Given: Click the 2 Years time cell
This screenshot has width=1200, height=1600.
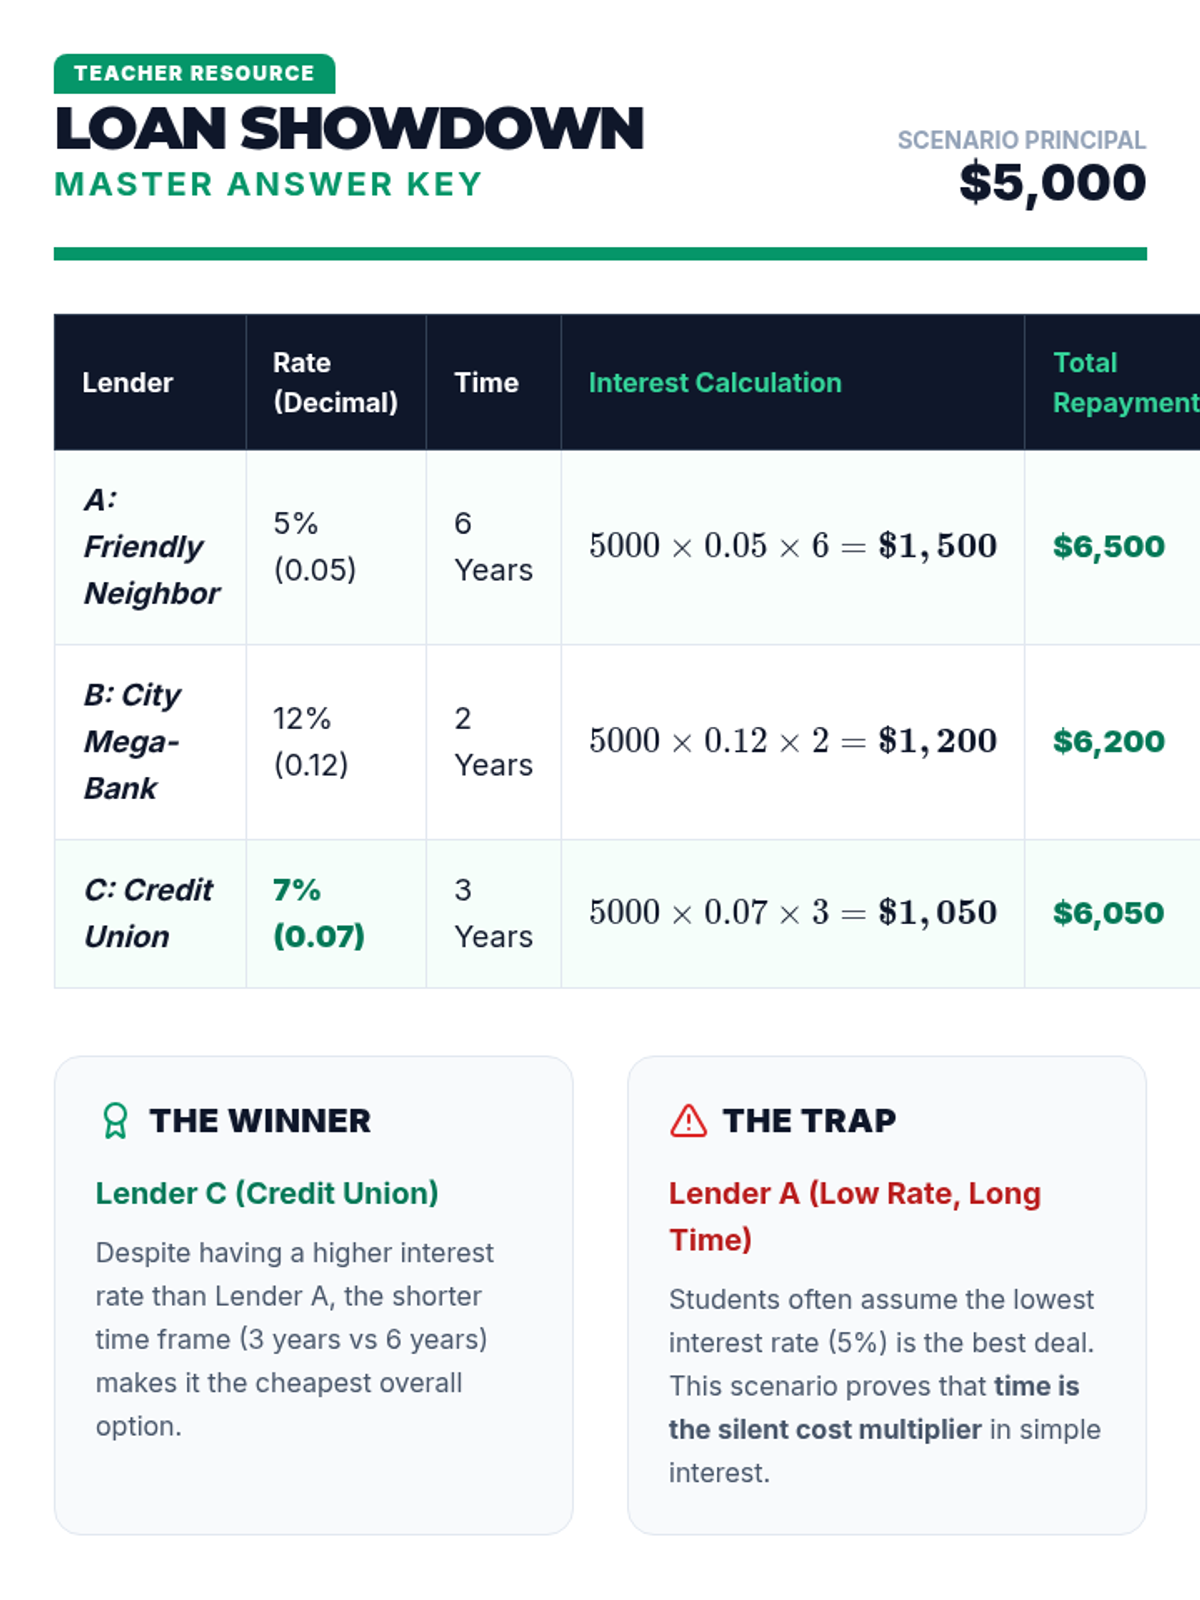Looking at the screenshot, I should click(492, 741).
